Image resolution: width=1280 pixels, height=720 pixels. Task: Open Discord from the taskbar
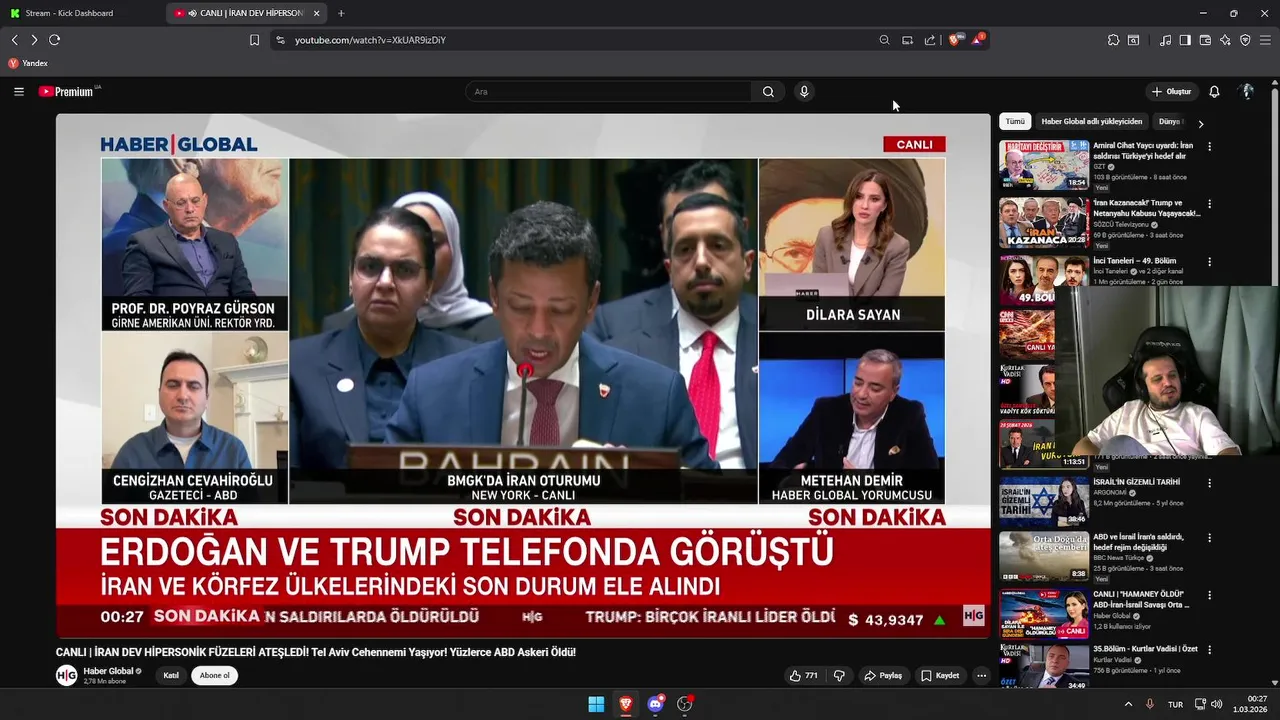[x=655, y=704]
